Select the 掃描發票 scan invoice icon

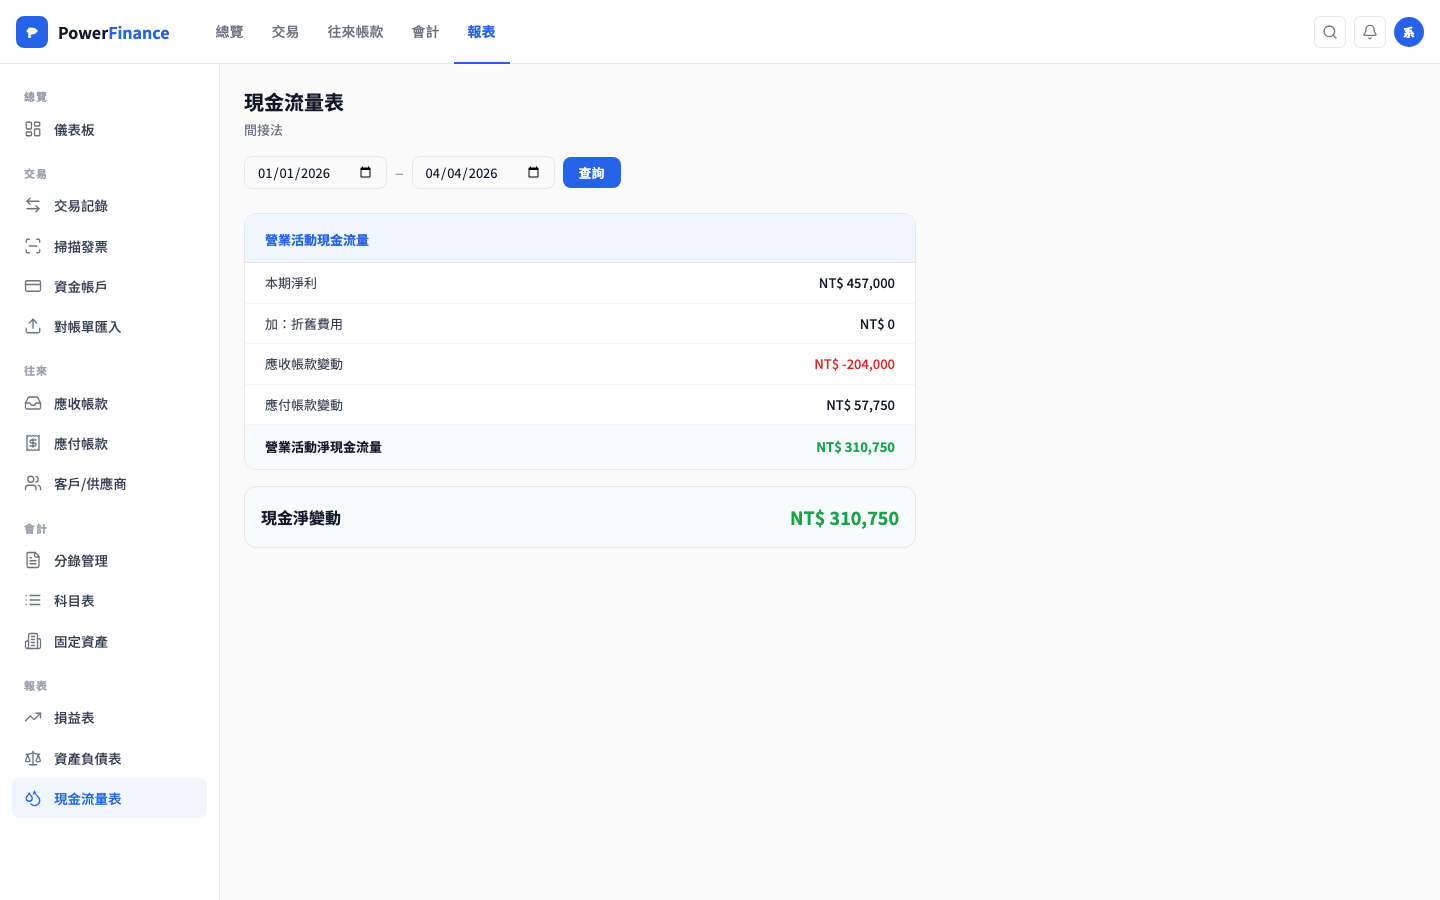point(32,246)
